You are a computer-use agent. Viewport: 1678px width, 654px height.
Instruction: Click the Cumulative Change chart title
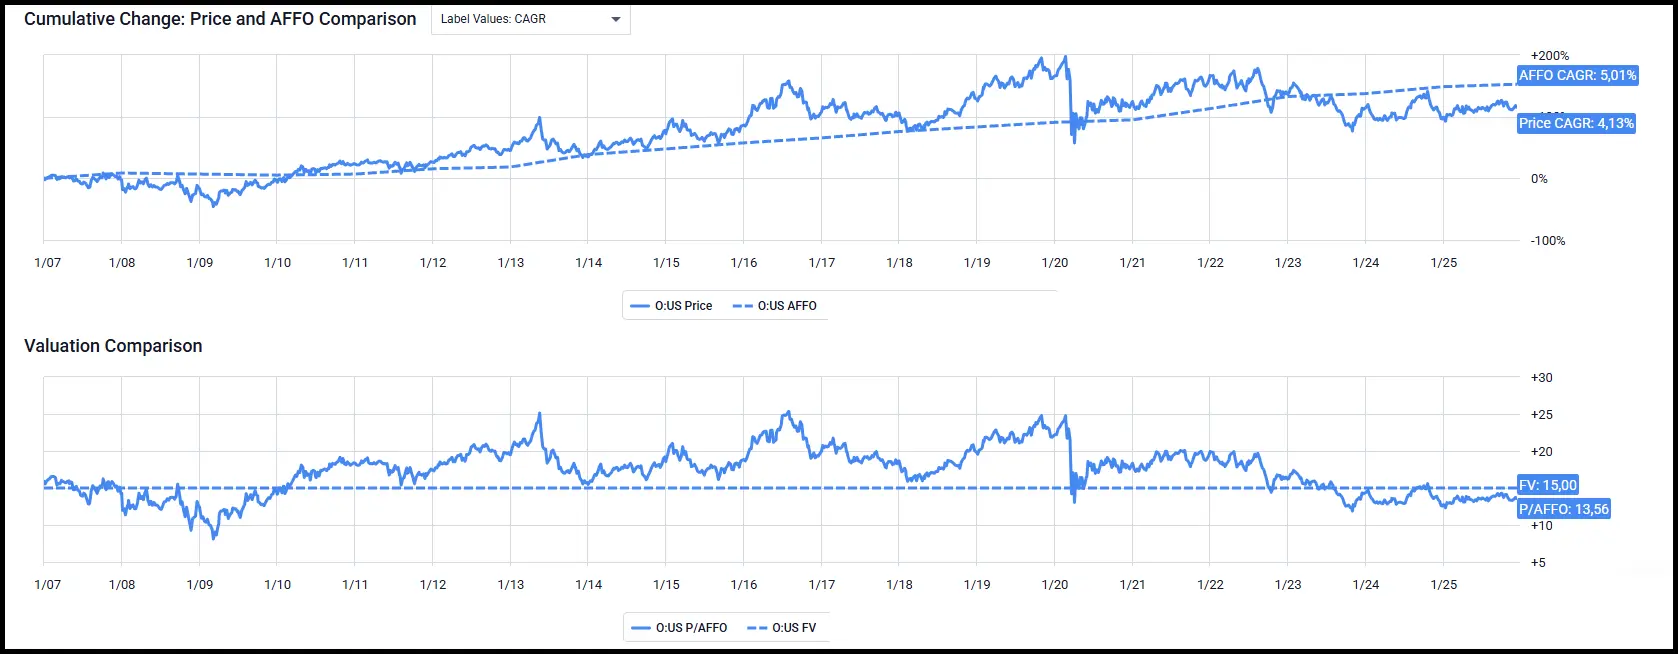click(x=220, y=19)
